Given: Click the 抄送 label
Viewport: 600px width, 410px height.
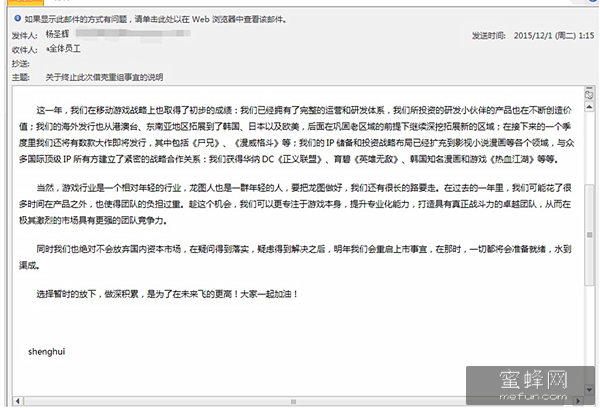Looking at the screenshot, I should (x=21, y=64).
